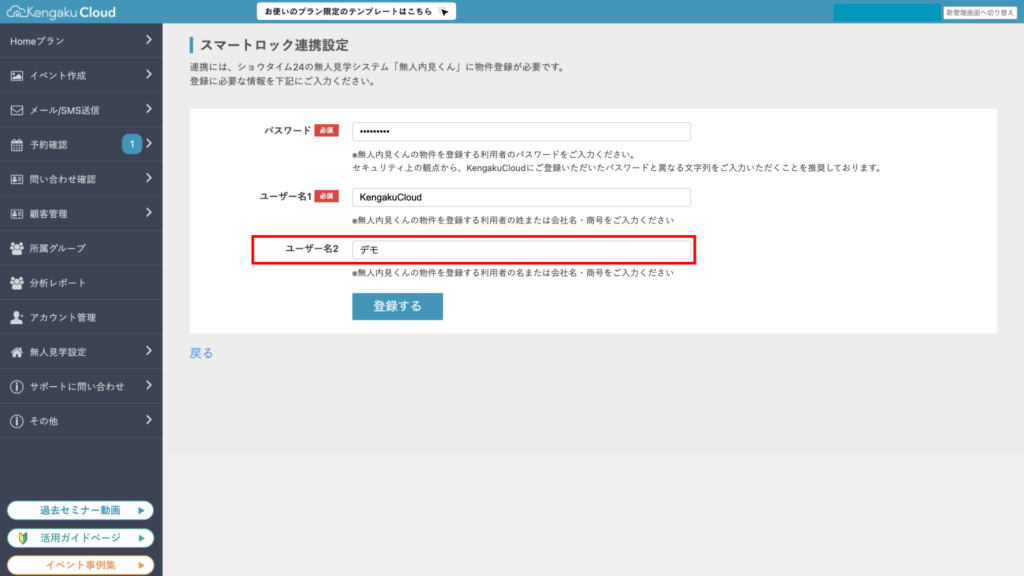1024x576 pixels.
Task: Click the image icon beside イベント作成
Action: coord(17,75)
